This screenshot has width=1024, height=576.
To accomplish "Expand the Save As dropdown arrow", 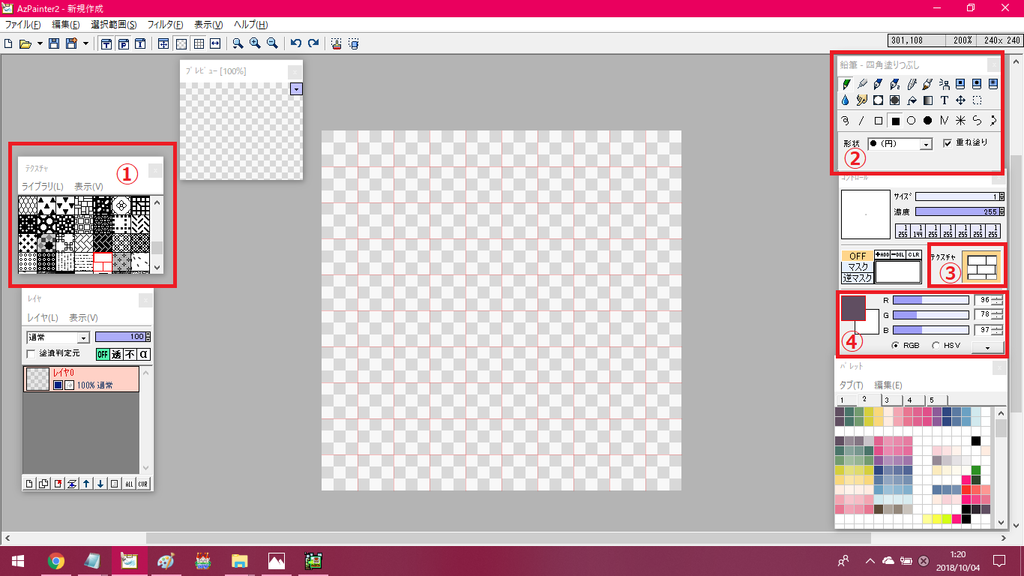I will click(86, 44).
